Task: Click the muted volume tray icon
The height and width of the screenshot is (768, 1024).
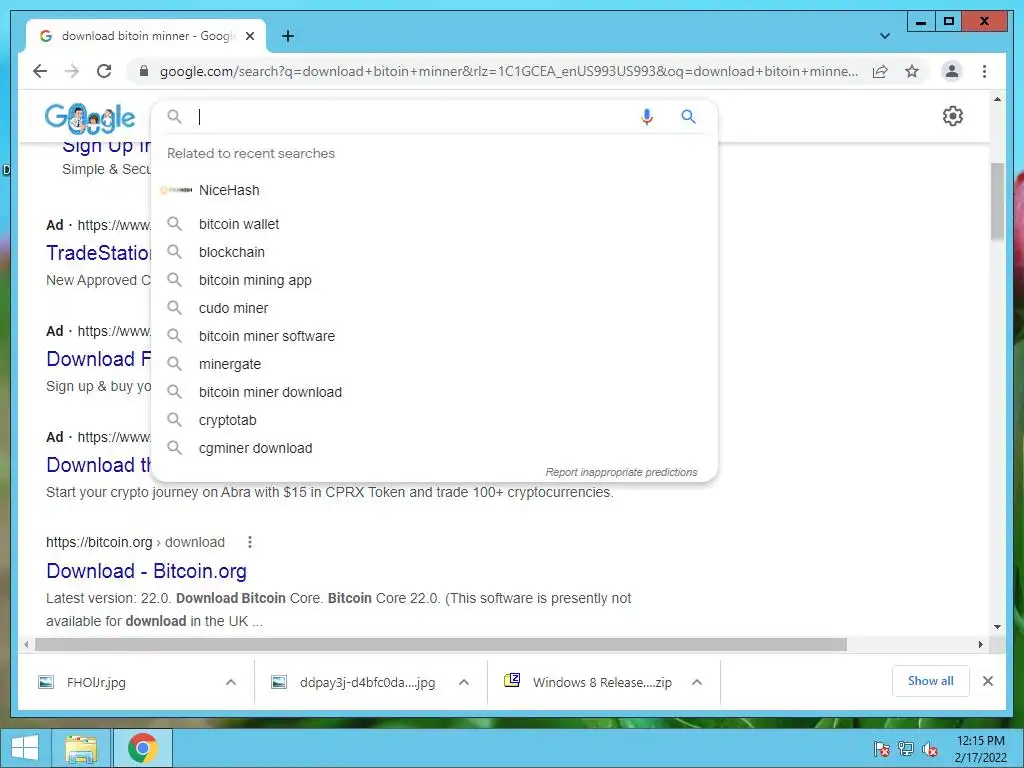Action: (x=930, y=749)
